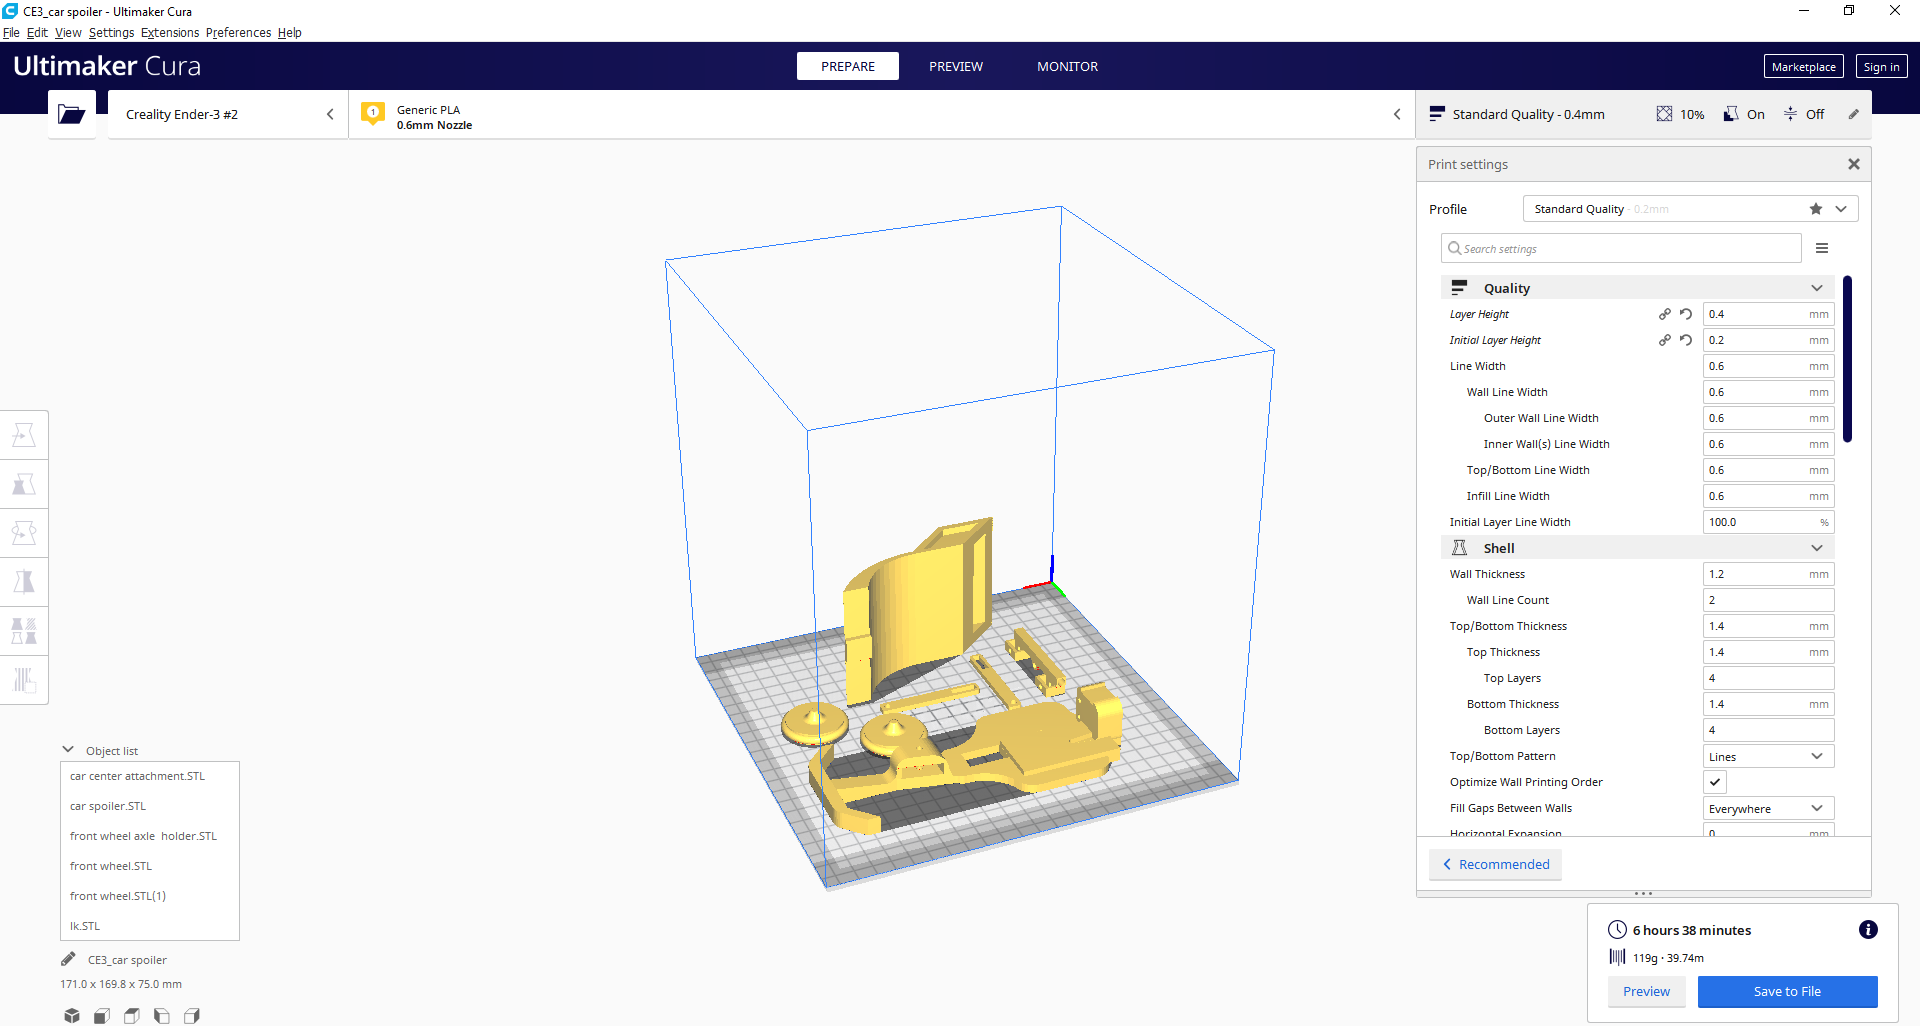Click the Preview button near Save to File

pos(1646,991)
